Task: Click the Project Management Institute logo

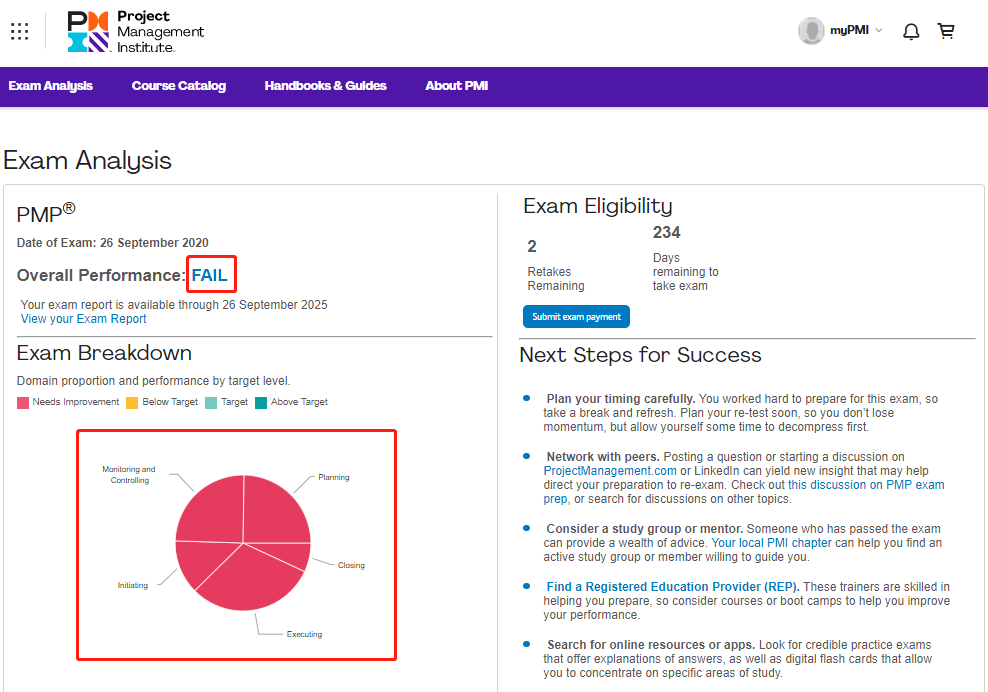Action: click(x=135, y=32)
